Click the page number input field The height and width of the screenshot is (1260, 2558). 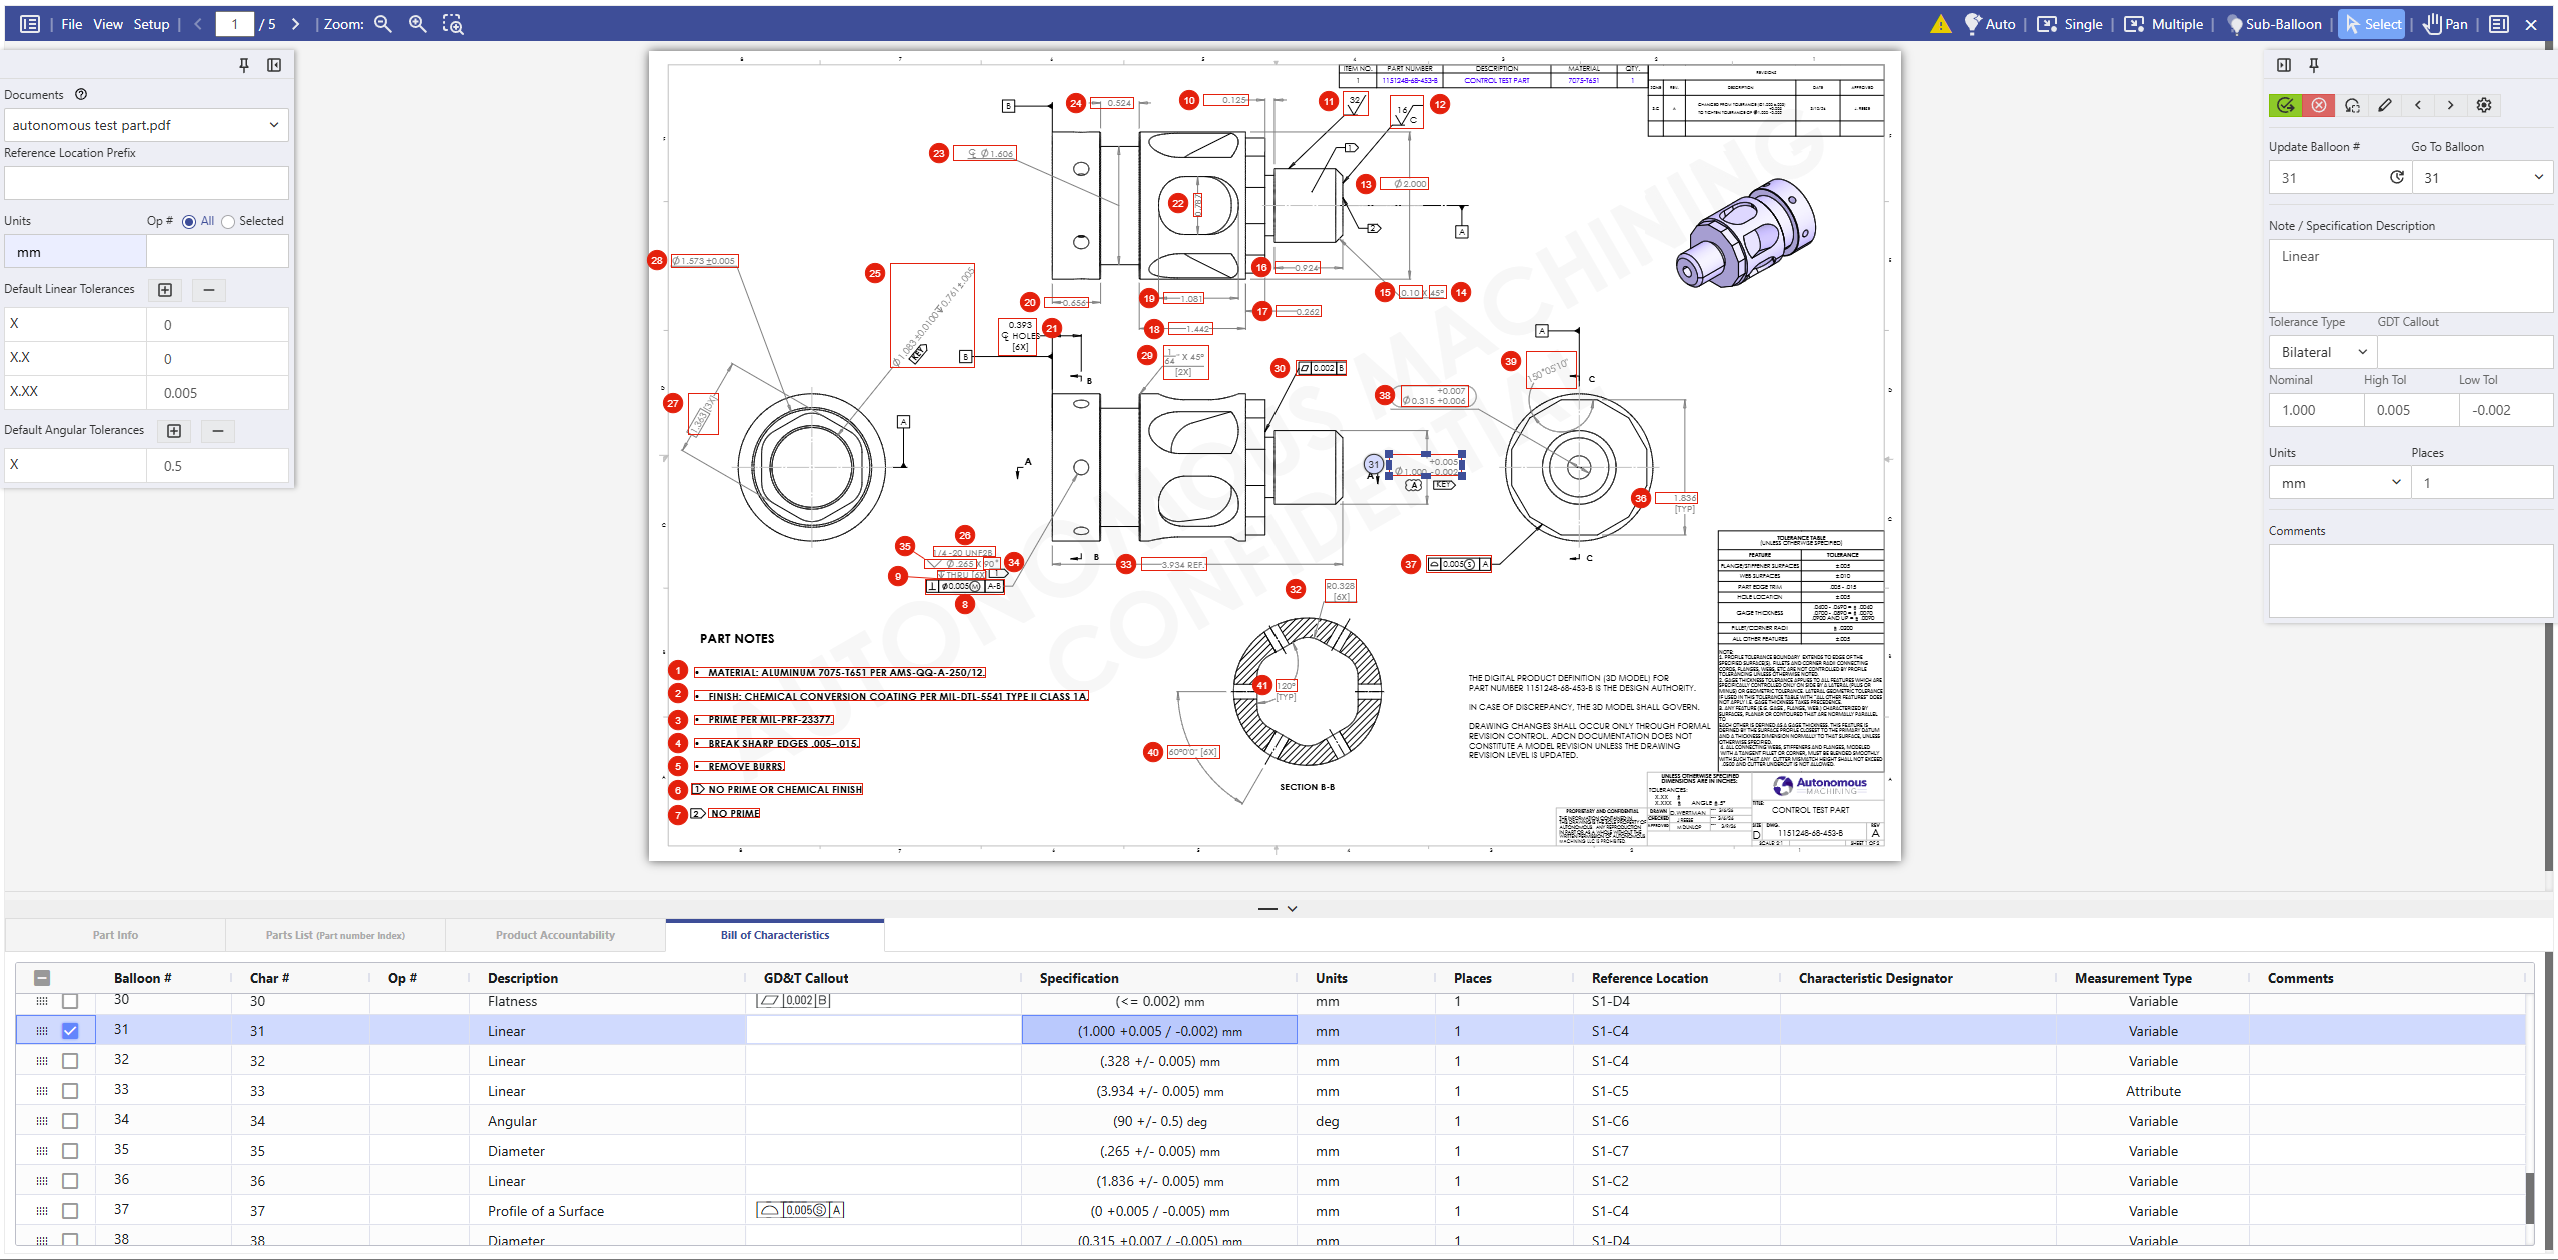pos(233,23)
